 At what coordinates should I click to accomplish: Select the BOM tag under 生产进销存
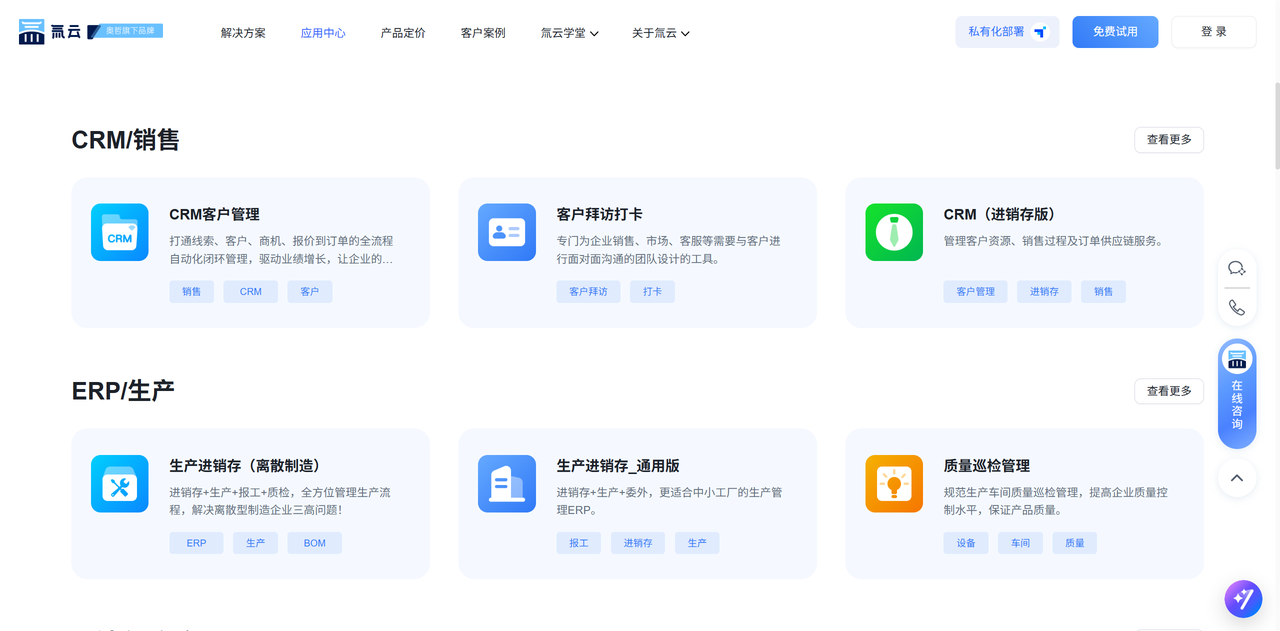[314, 543]
